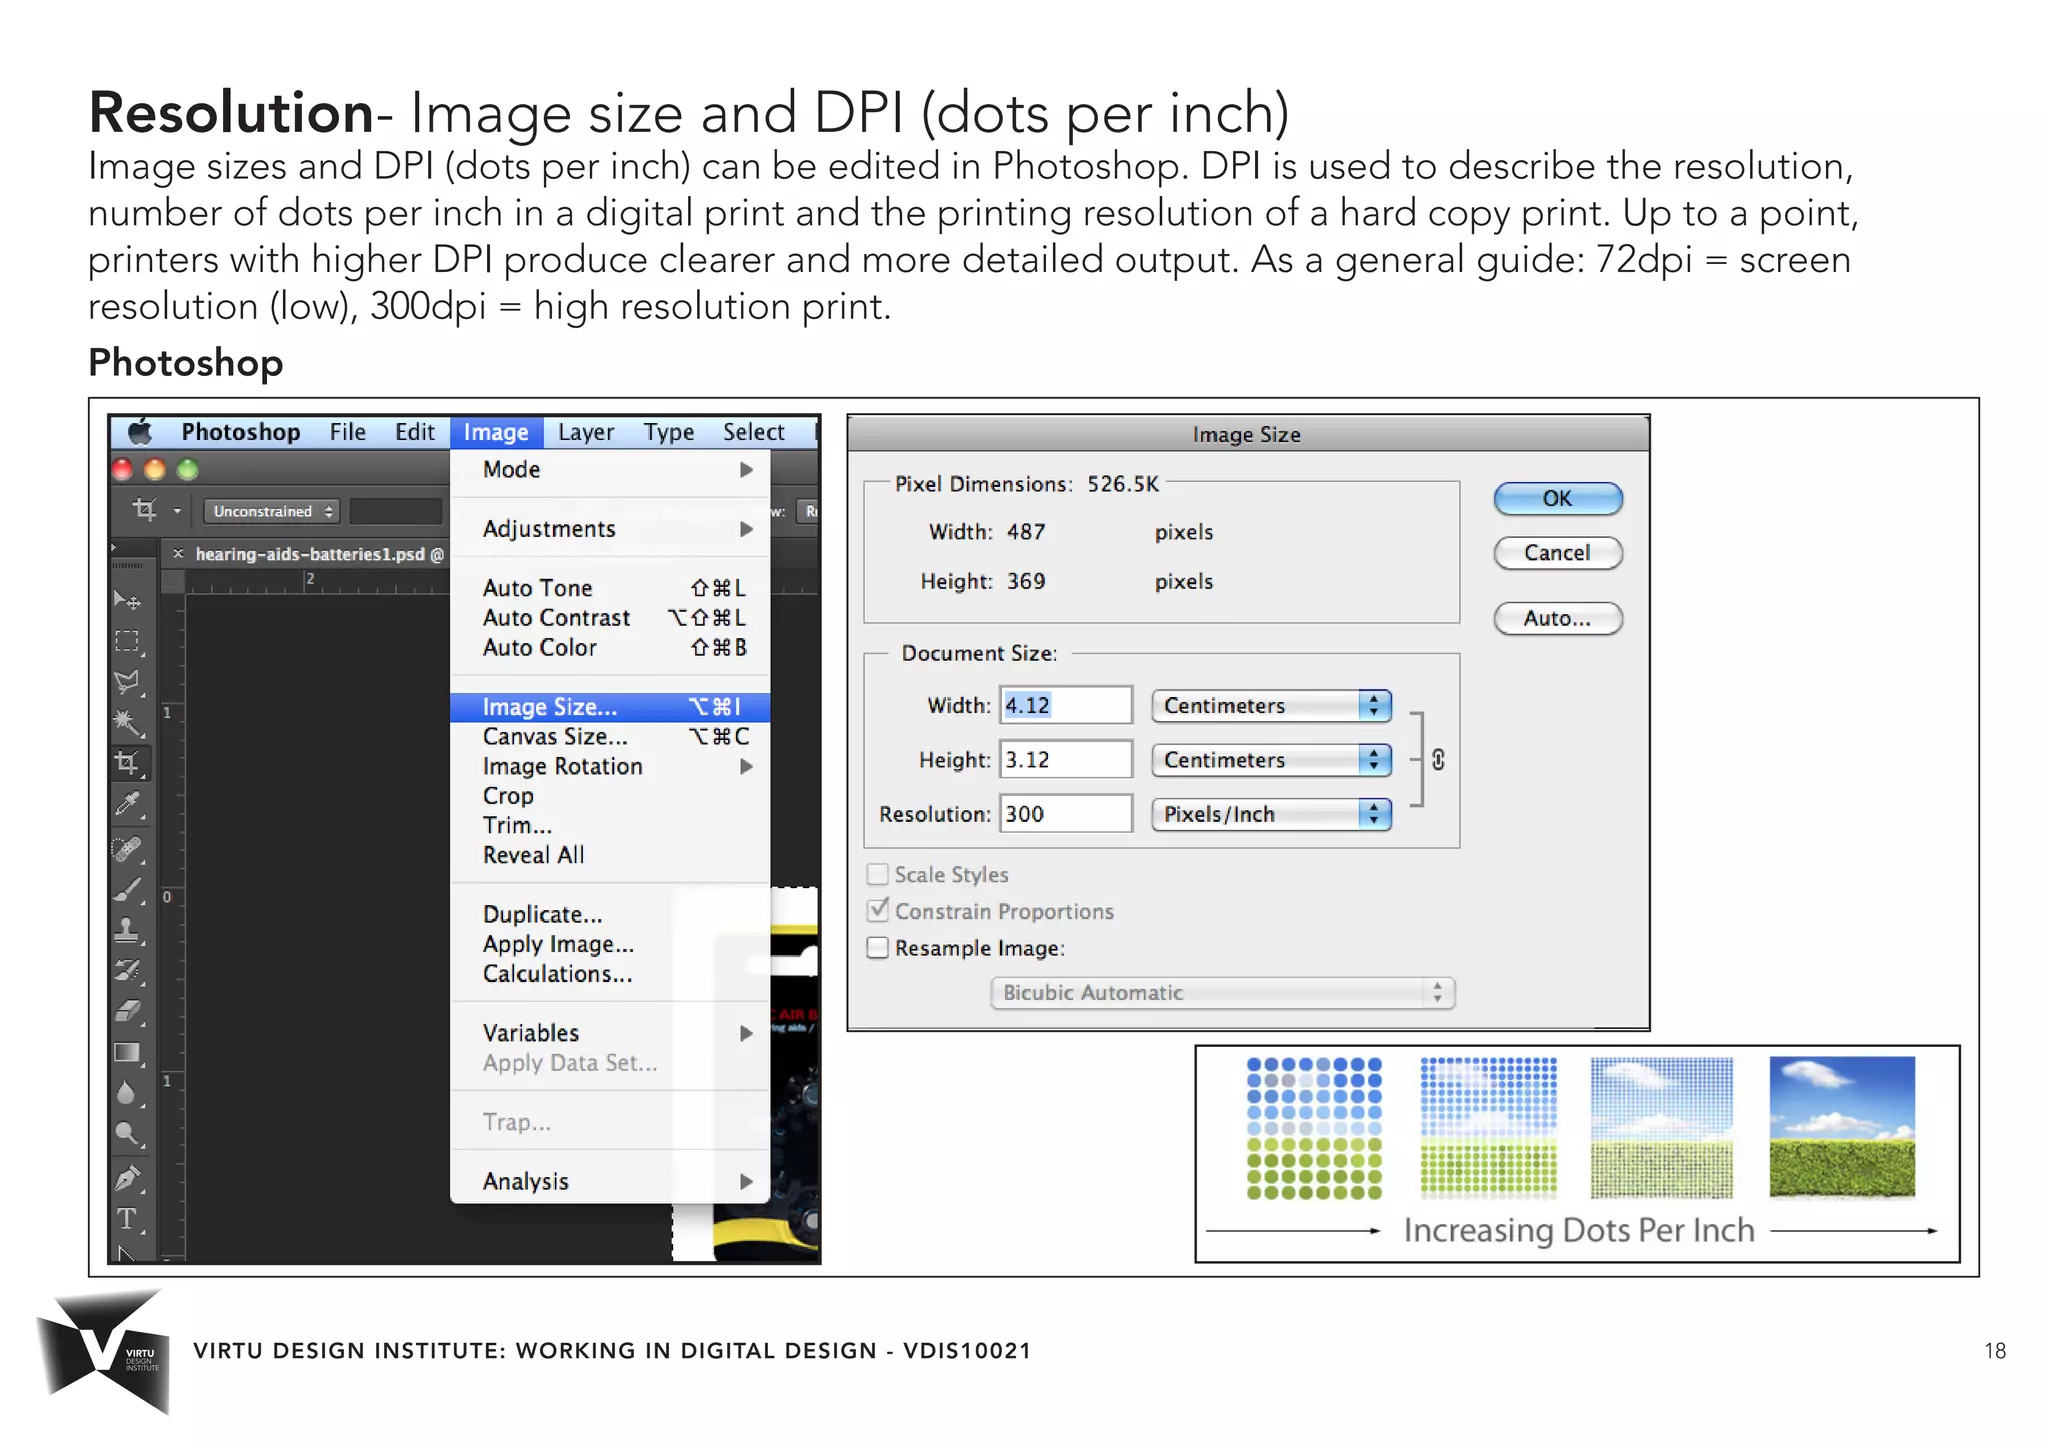Screen dimensions: 2048x1448
Task: Choose Trim from the Image menu
Action: pyautogui.click(x=610, y=825)
